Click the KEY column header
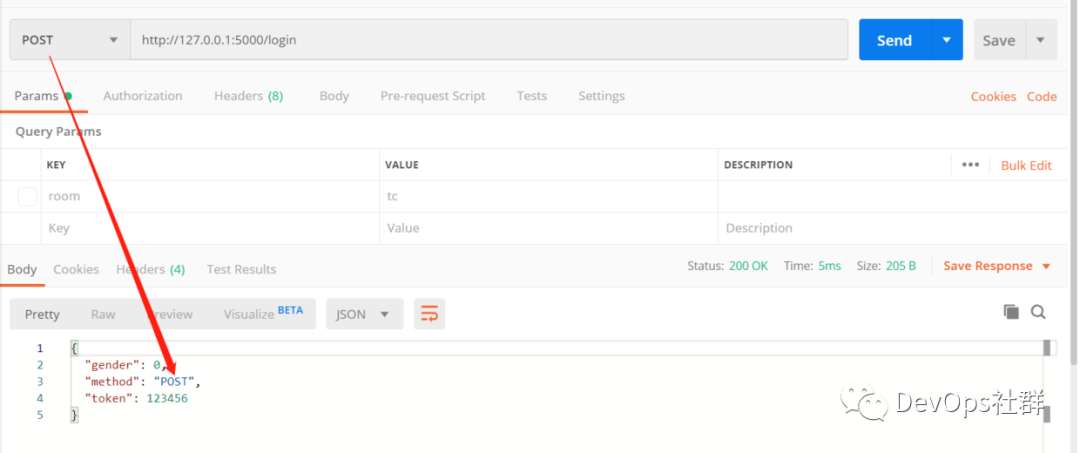Screen dimensions: 1080x453 56,165
